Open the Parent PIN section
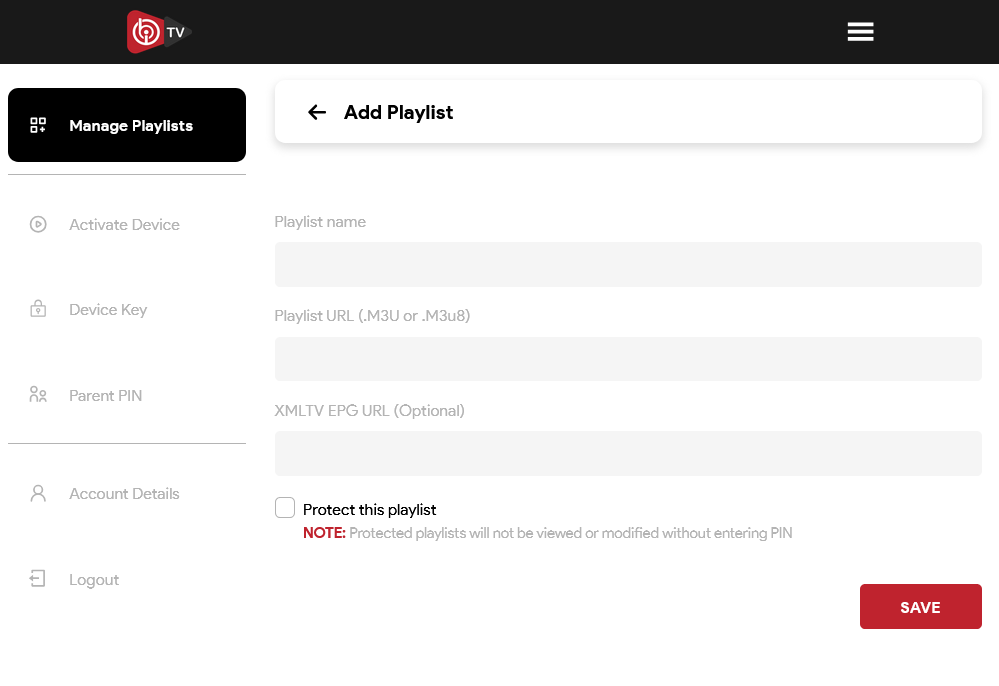This screenshot has width=999, height=686. (105, 396)
